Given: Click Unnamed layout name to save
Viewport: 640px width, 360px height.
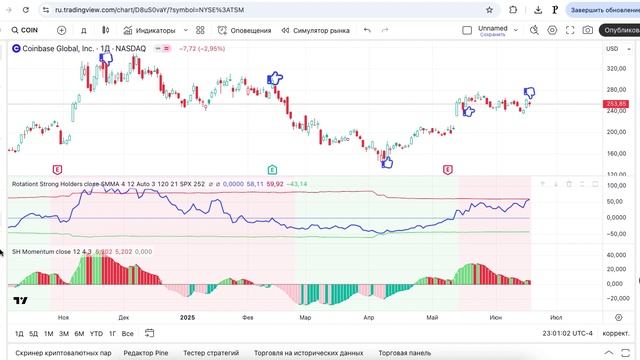Looking at the screenshot, I should coord(493,30).
